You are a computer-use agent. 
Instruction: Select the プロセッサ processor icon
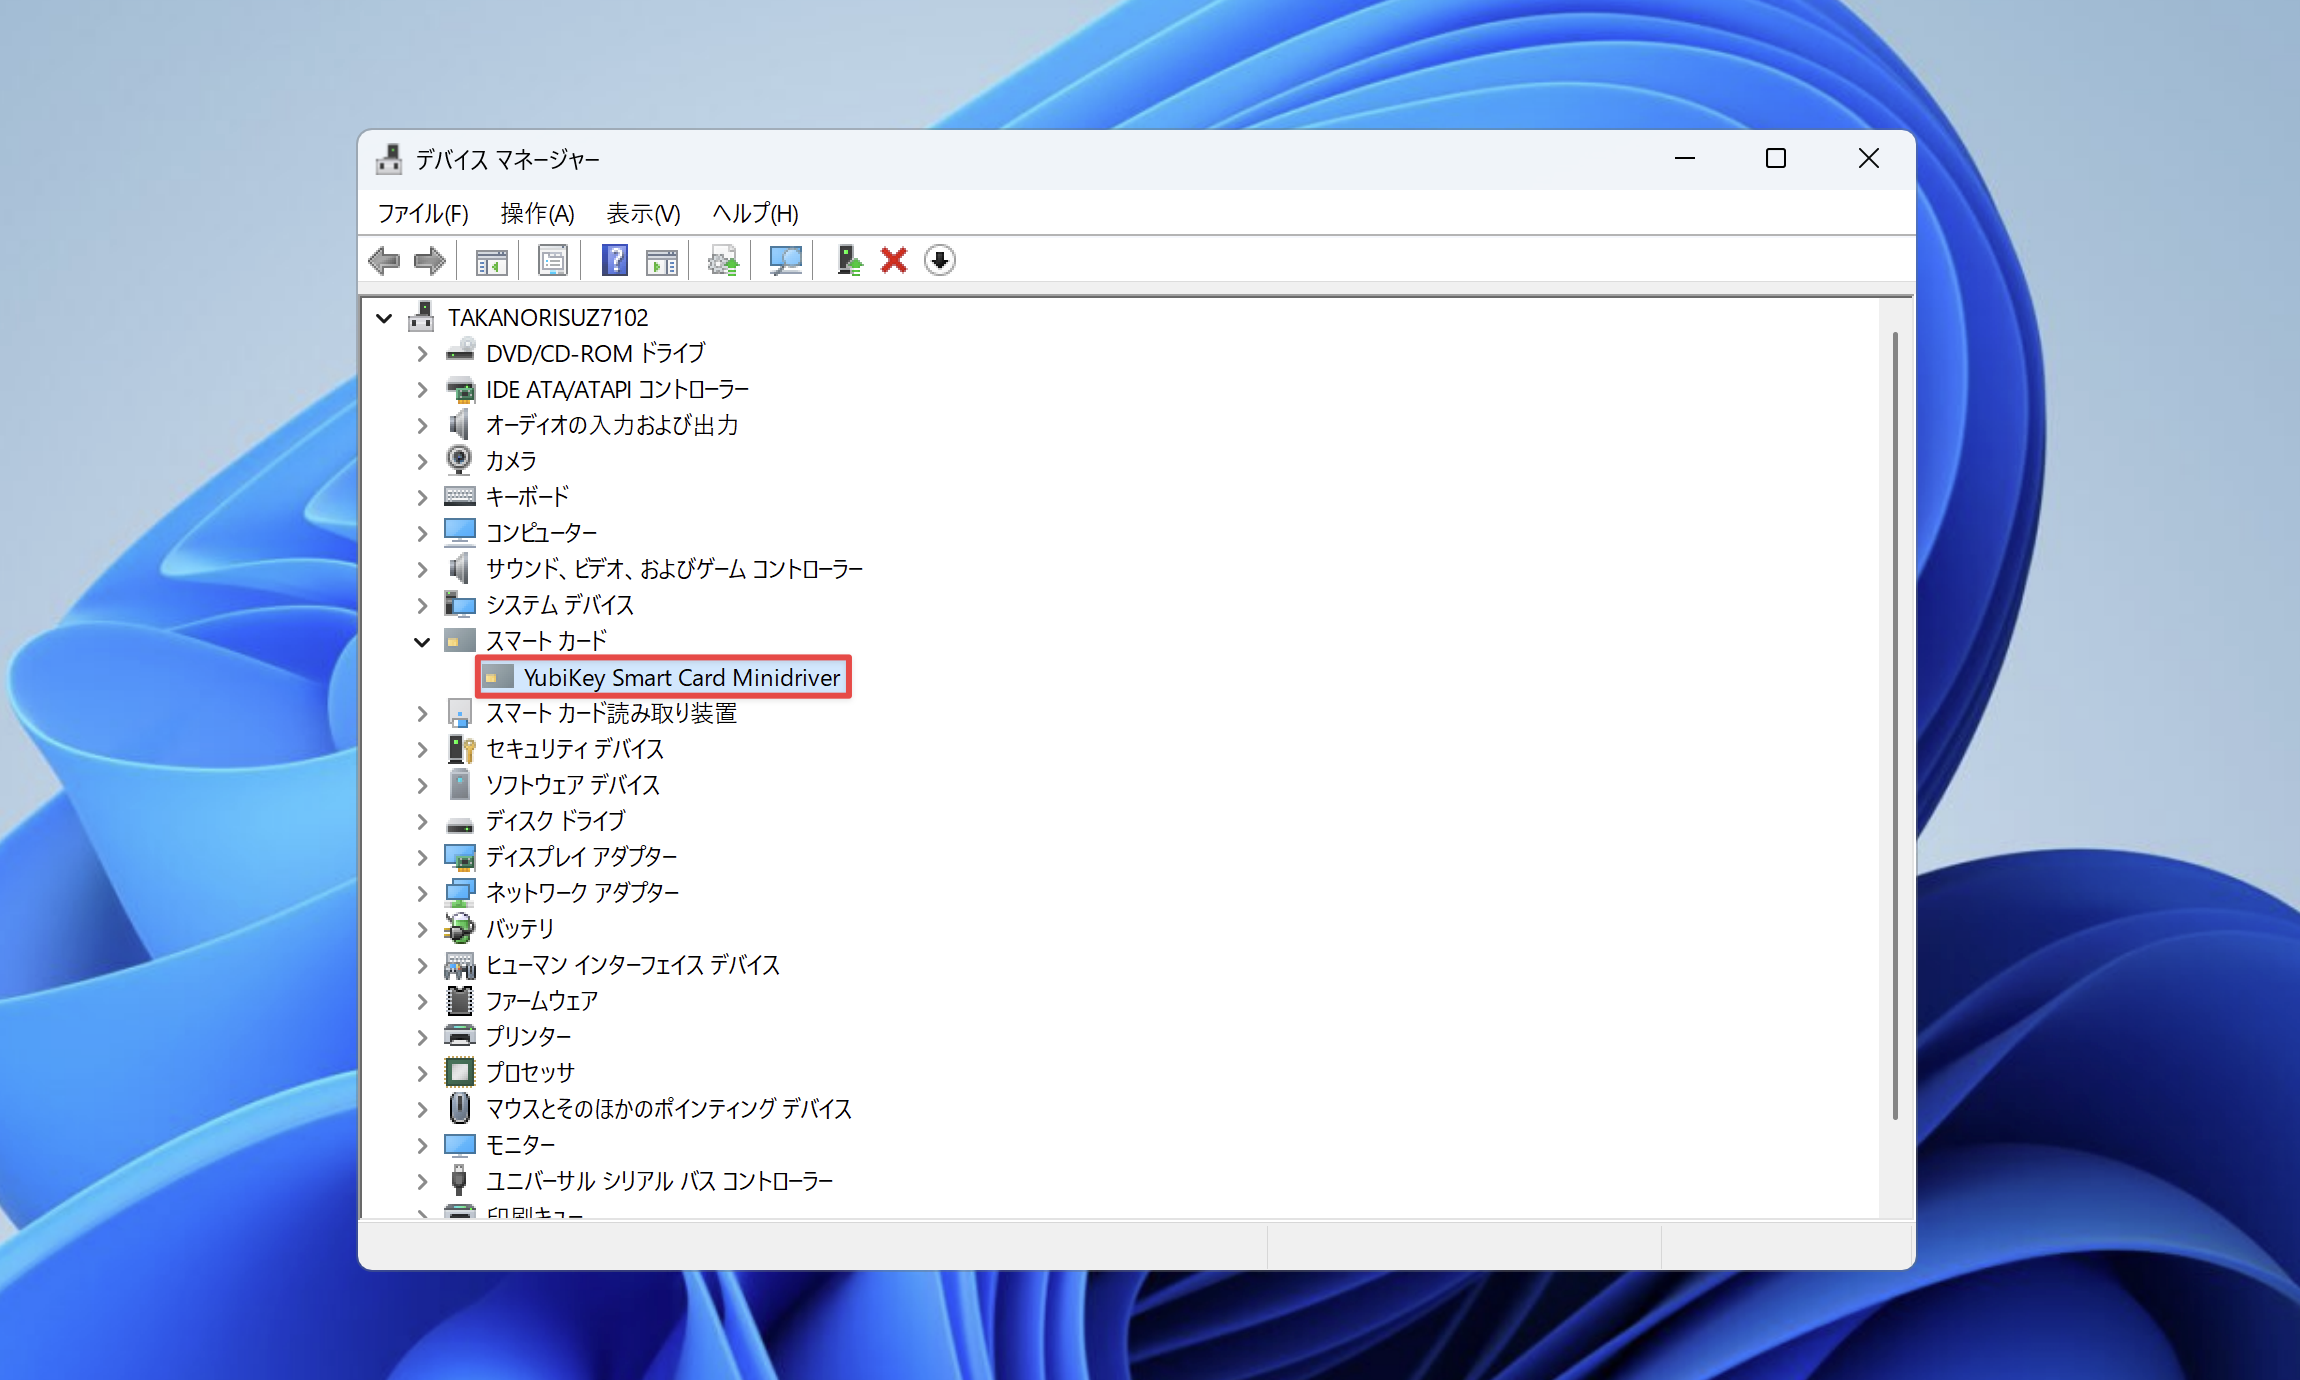click(460, 1073)
